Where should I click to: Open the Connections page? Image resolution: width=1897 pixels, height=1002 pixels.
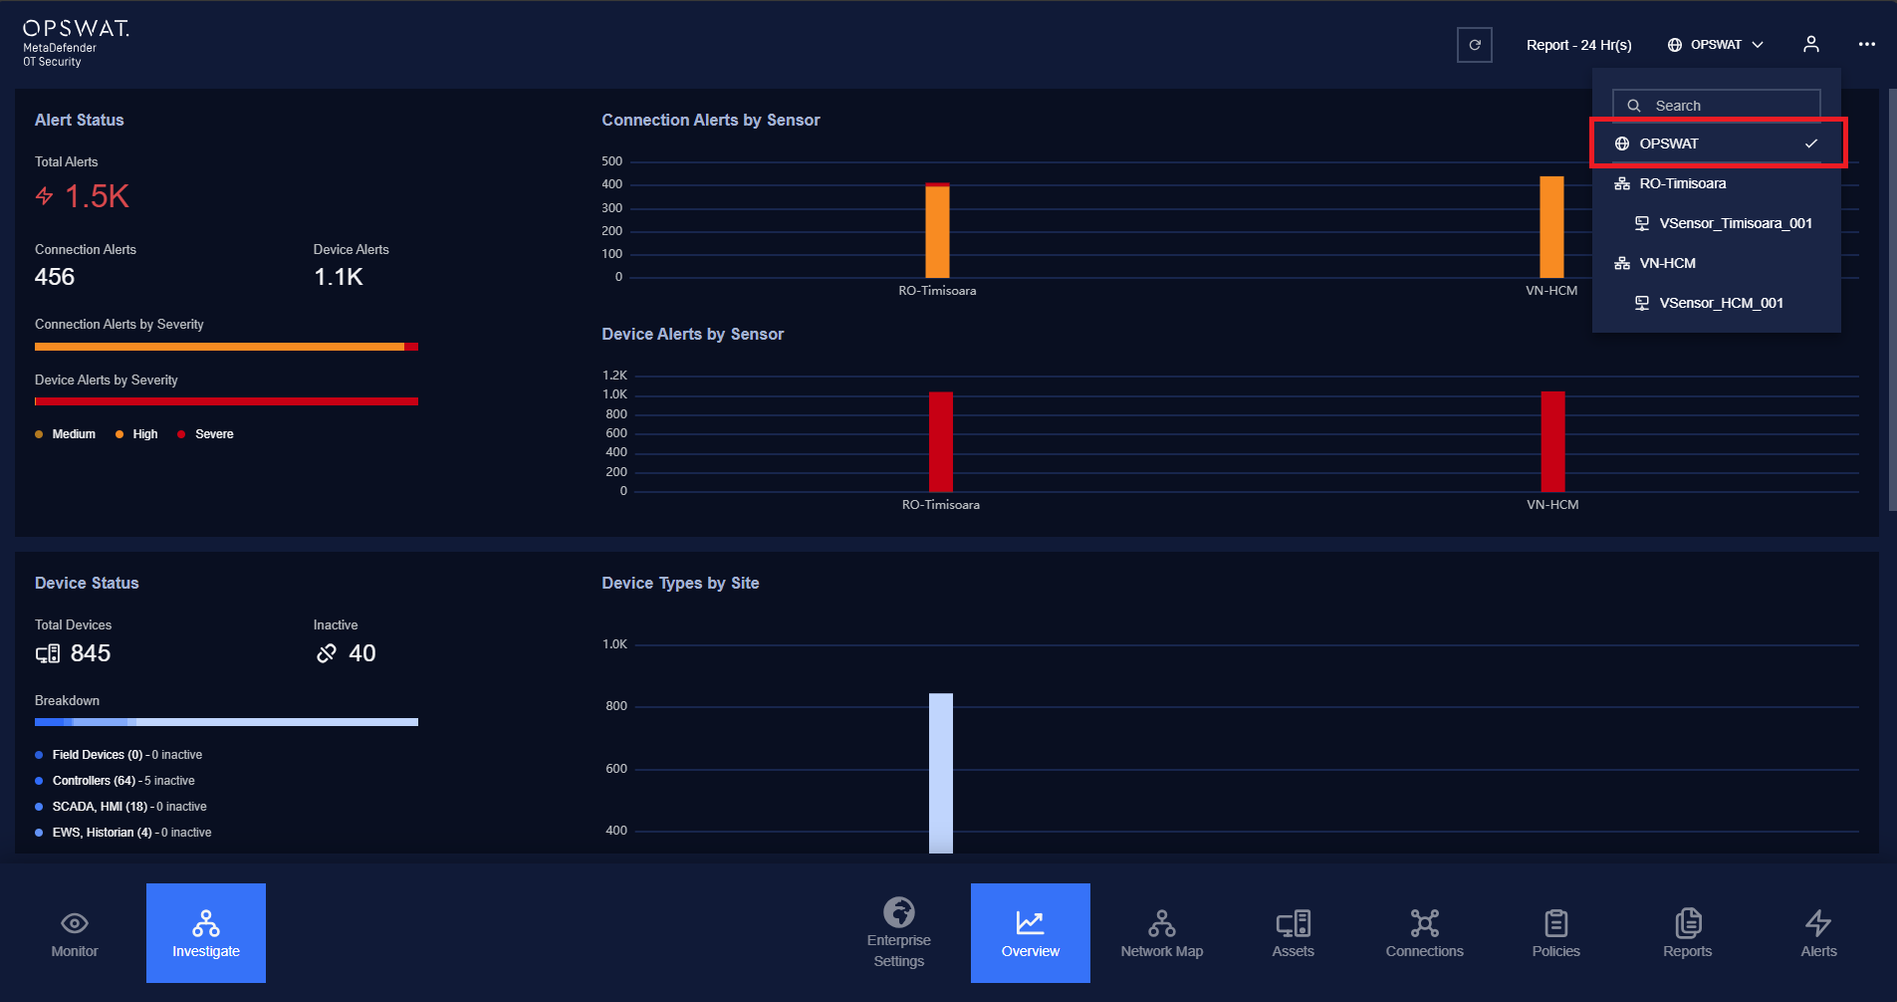pos(1424,933)
